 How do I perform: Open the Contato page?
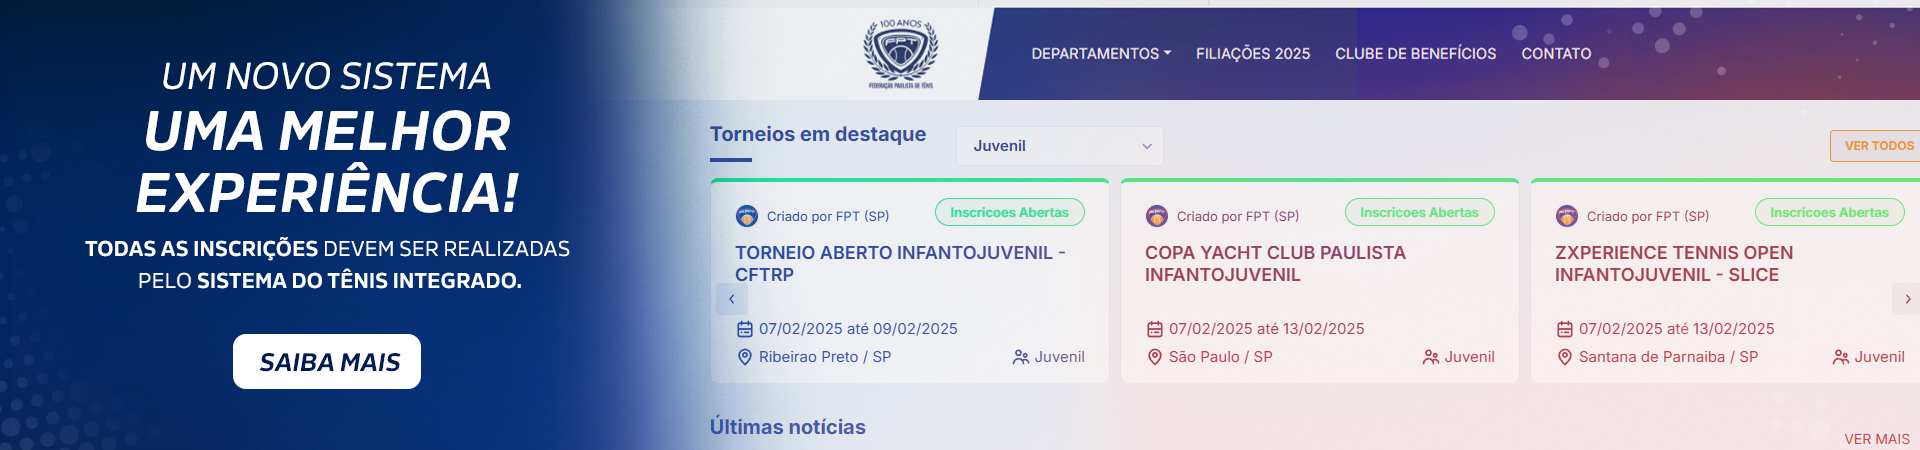1556,54
